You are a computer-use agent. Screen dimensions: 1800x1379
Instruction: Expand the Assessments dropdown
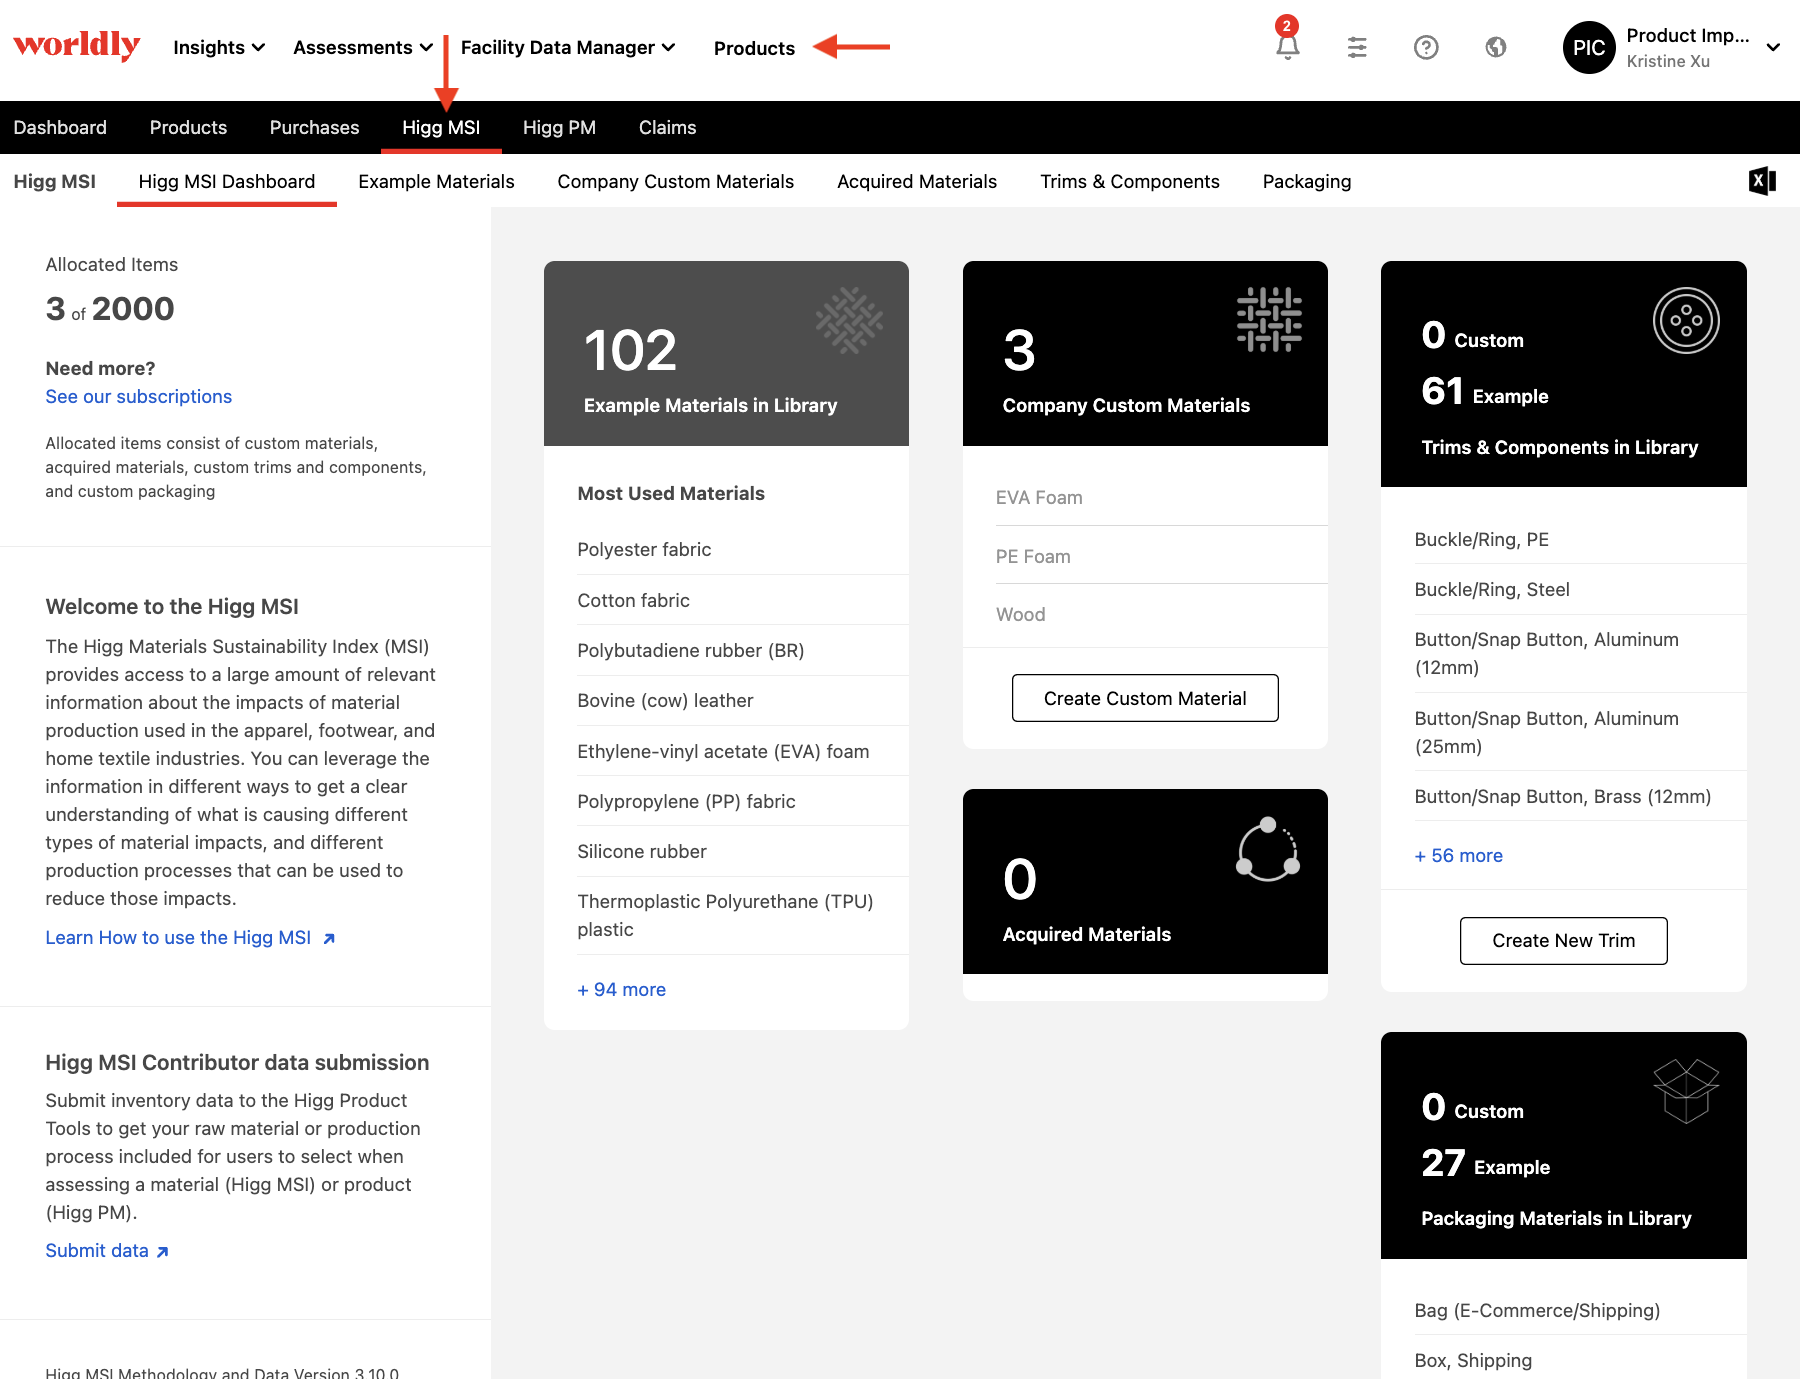[363, 47]
